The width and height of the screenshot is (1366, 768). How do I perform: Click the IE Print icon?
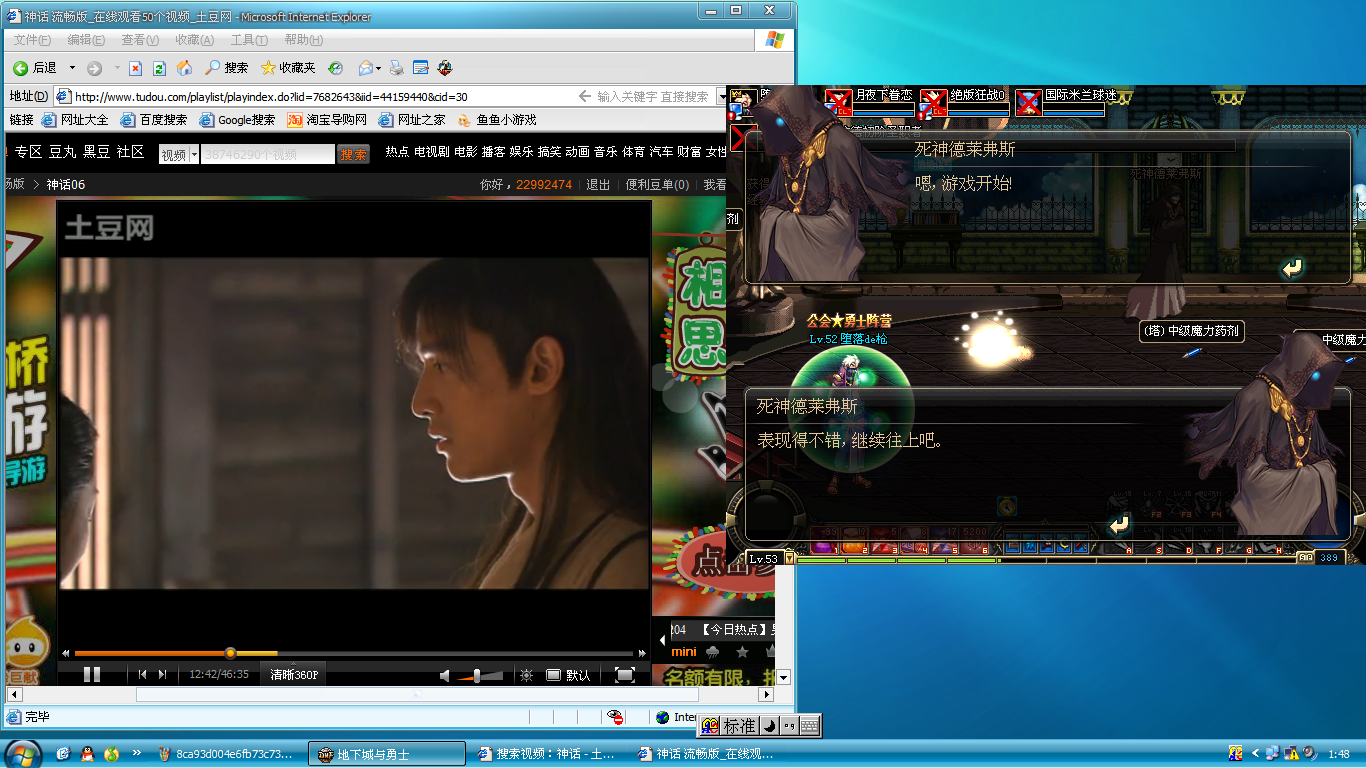point(397,68)
